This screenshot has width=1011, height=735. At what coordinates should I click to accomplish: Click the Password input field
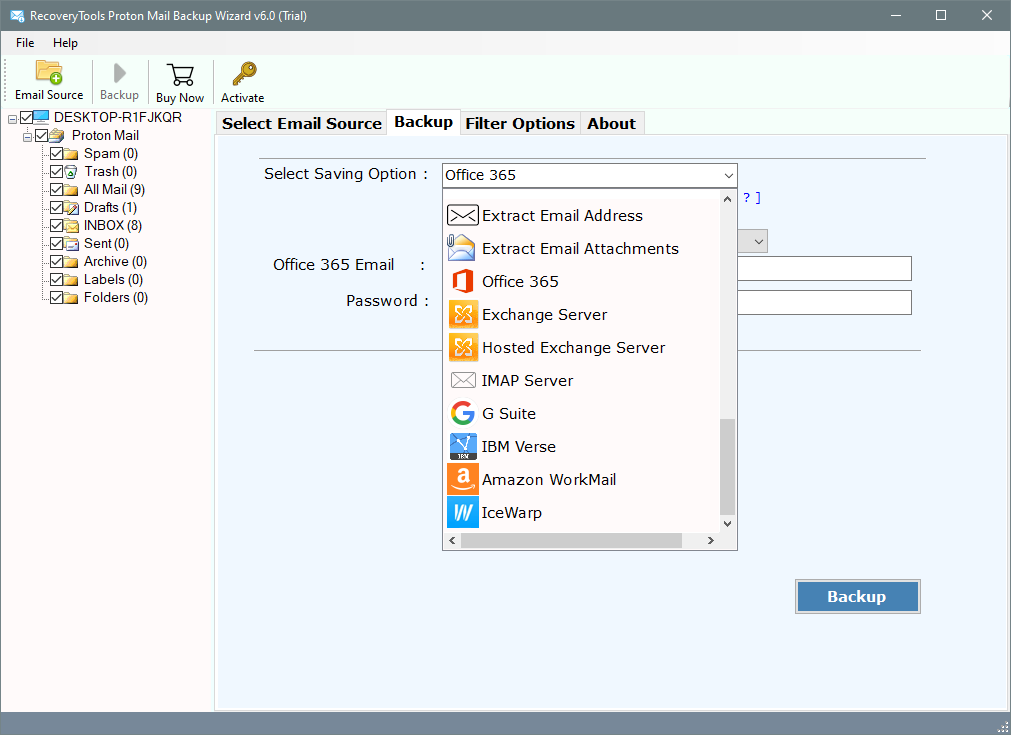(x=824, y=302)
